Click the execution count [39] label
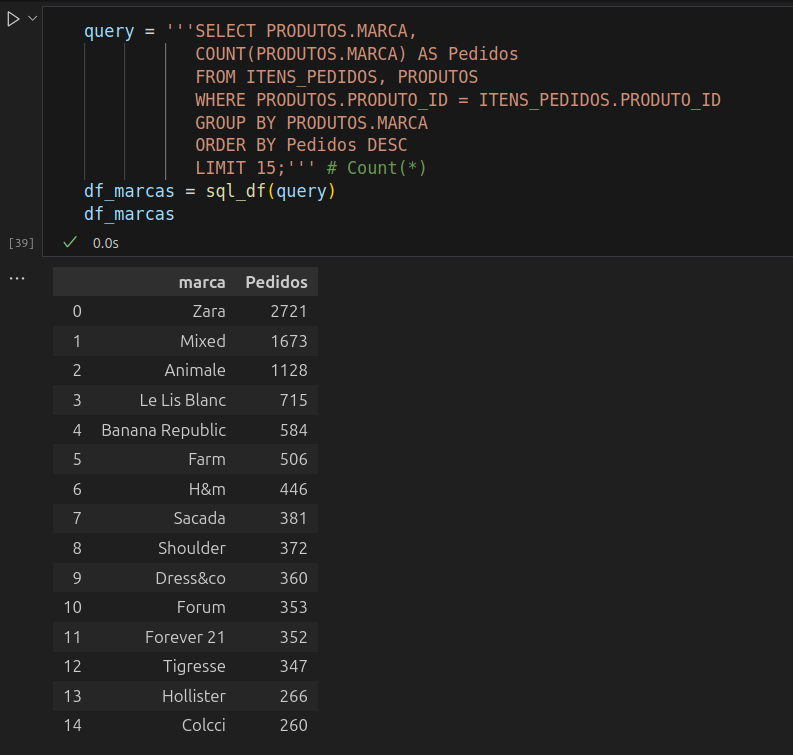793x755 pixels. point(21,243)
